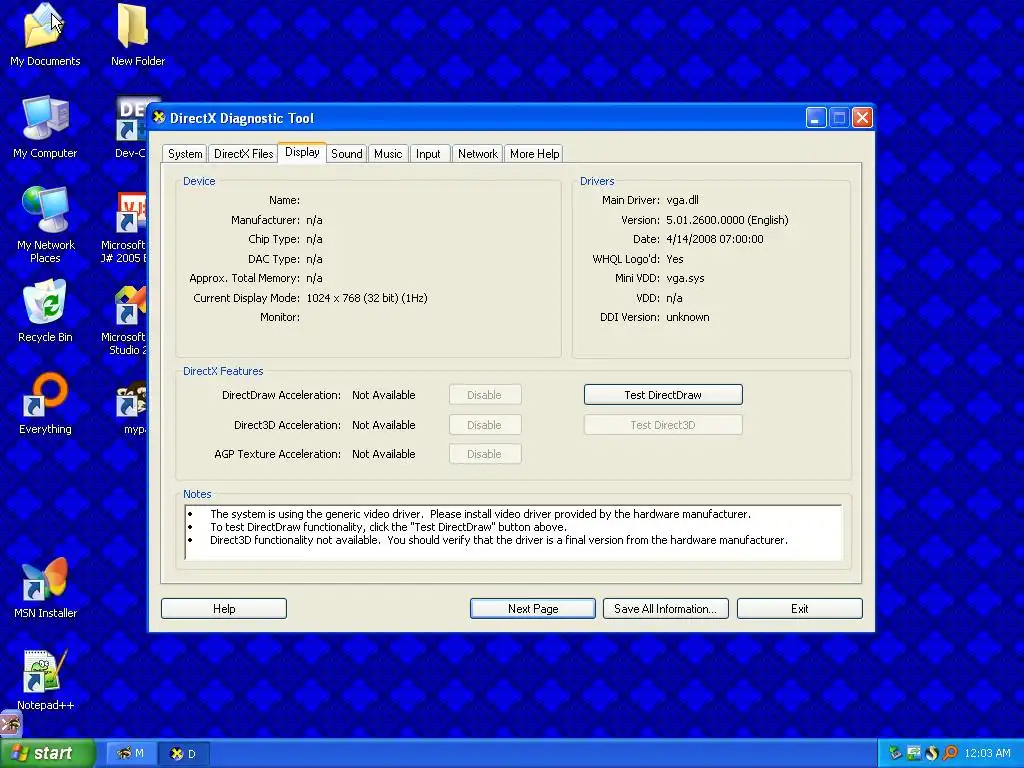Click Disable beside DirectDraw Acceleration
Viewport: 1024px width, 768px height.
pos(485,394)
